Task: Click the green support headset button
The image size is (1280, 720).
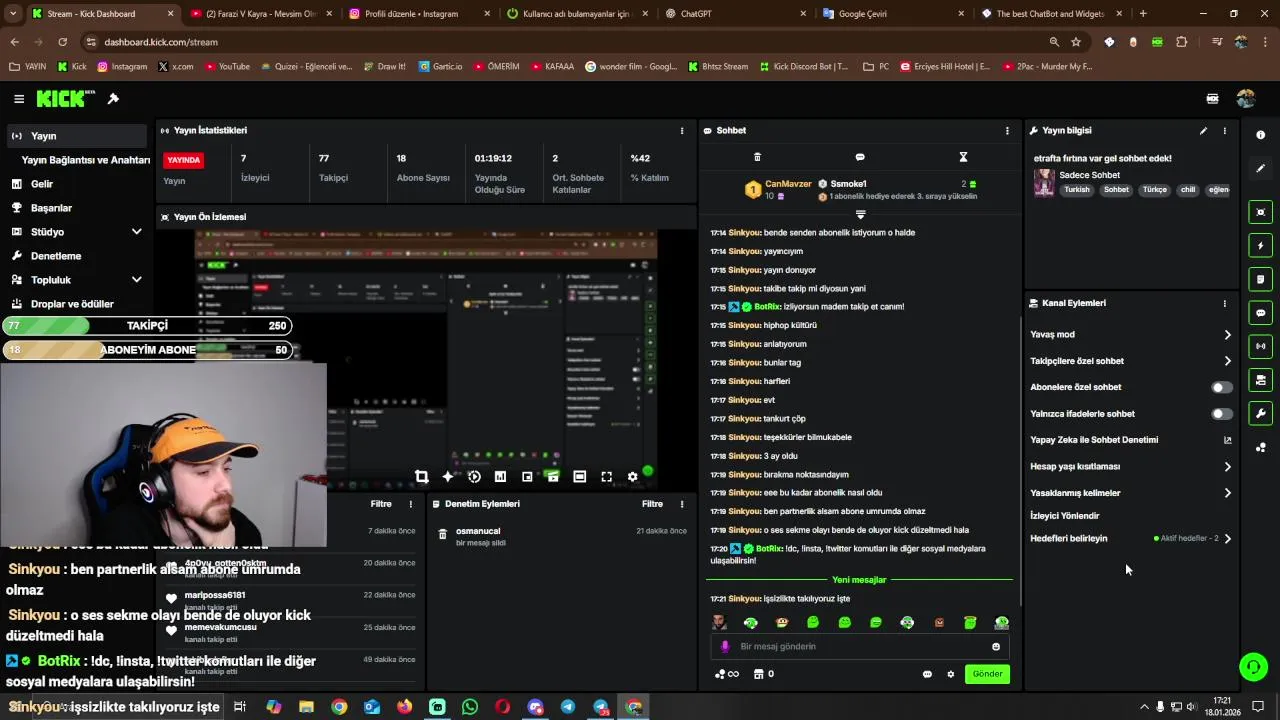Action: click(1253, 666)
